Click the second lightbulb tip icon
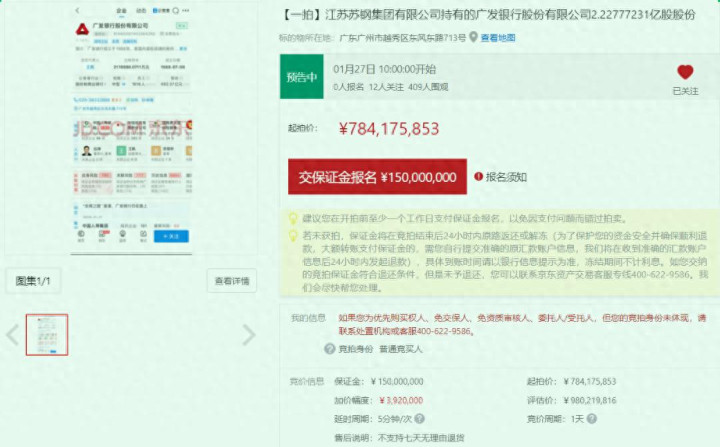The height and width of the screenshot is (447, 720). pos(292,236)
